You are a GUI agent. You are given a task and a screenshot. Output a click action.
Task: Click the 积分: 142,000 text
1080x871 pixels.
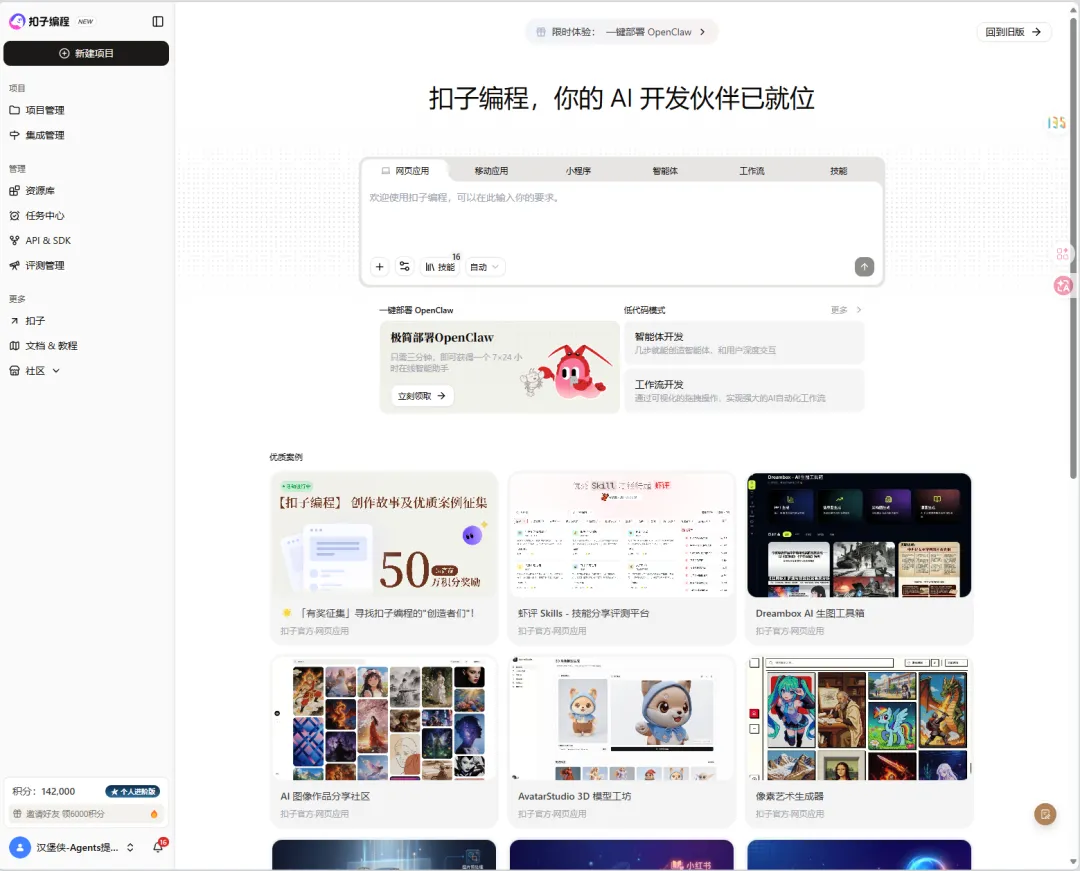[x=44, y=792]
